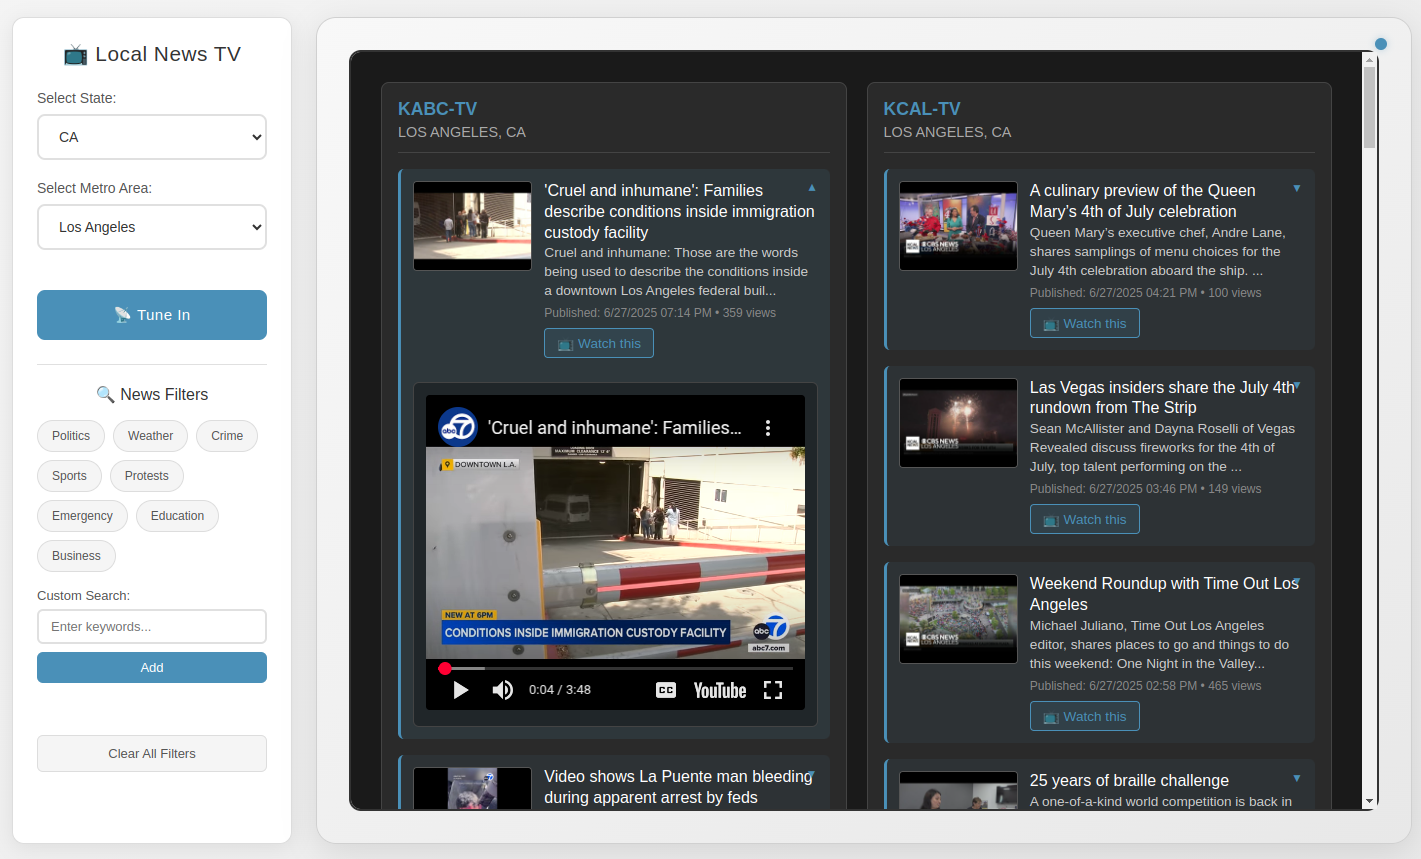Viewport: 1421px width, 859px height.
Task: Toggle the Business news filter
Action: point(76,556)
